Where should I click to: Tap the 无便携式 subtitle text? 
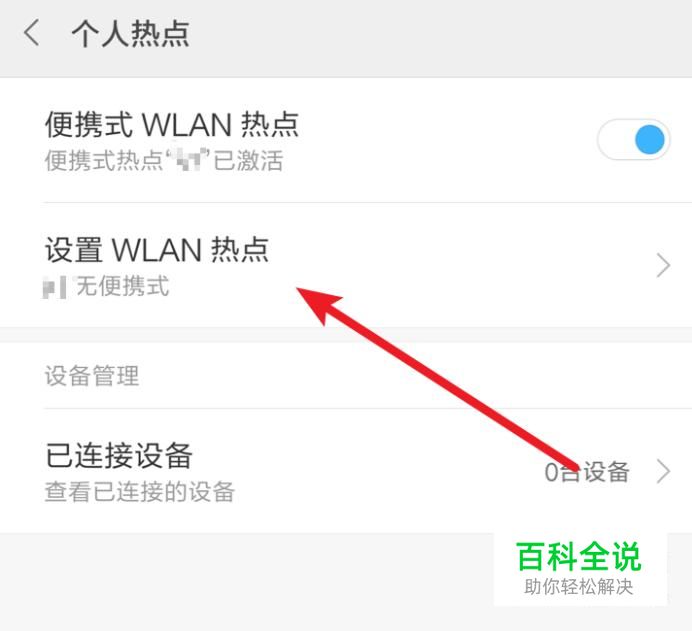(123, 286)
